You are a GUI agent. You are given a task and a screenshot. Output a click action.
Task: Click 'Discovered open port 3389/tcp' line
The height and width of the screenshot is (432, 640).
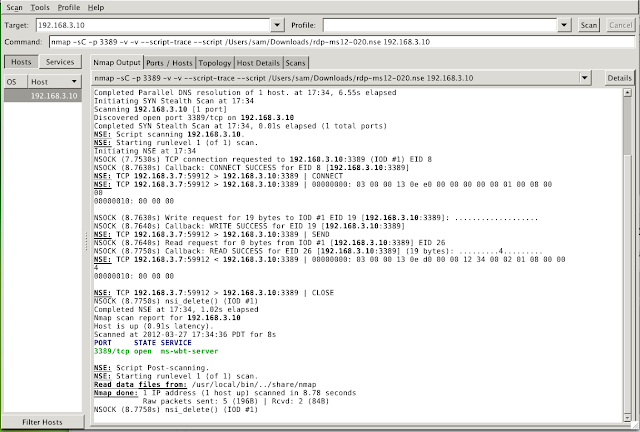point(193,118)
